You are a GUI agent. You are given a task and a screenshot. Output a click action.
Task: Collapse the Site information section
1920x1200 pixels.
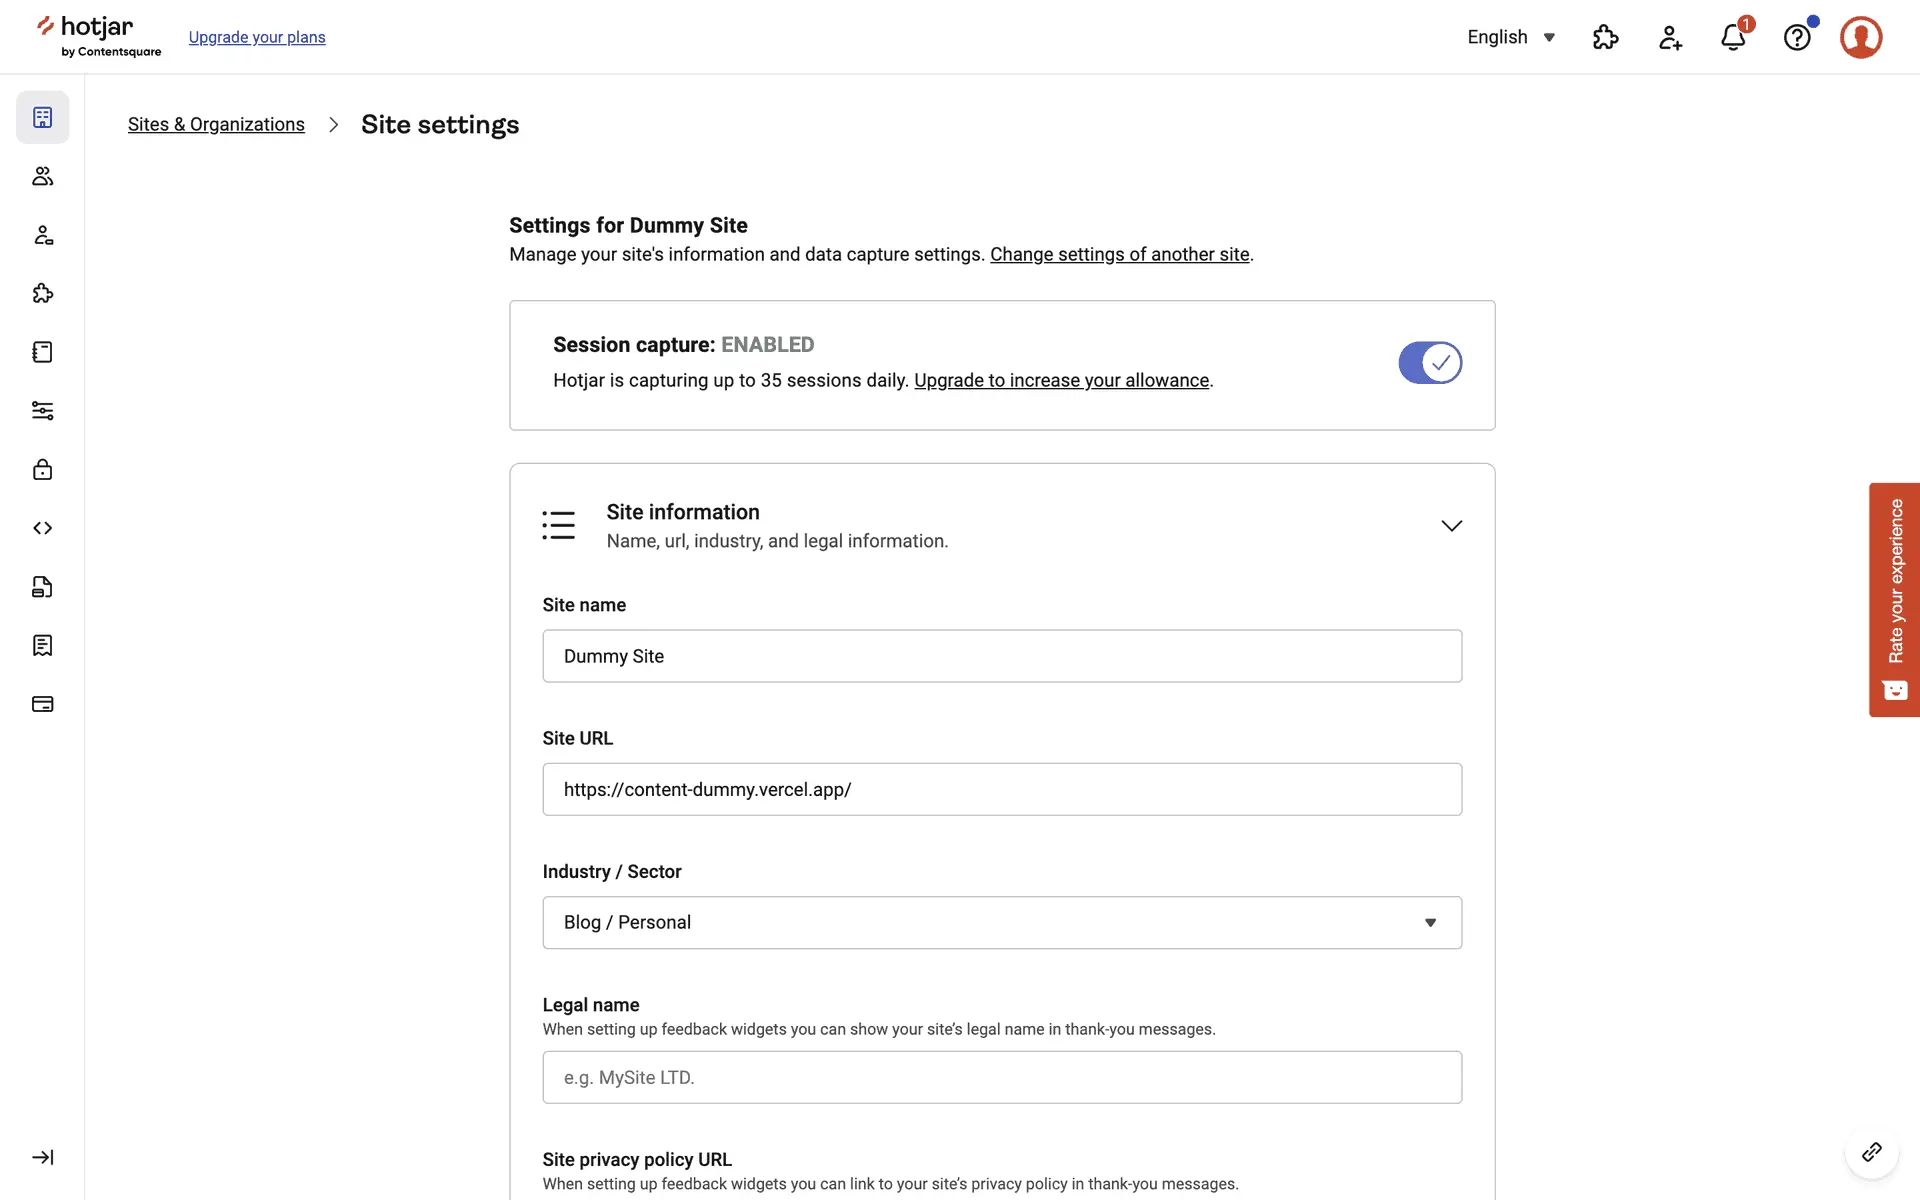[1451, 525]
